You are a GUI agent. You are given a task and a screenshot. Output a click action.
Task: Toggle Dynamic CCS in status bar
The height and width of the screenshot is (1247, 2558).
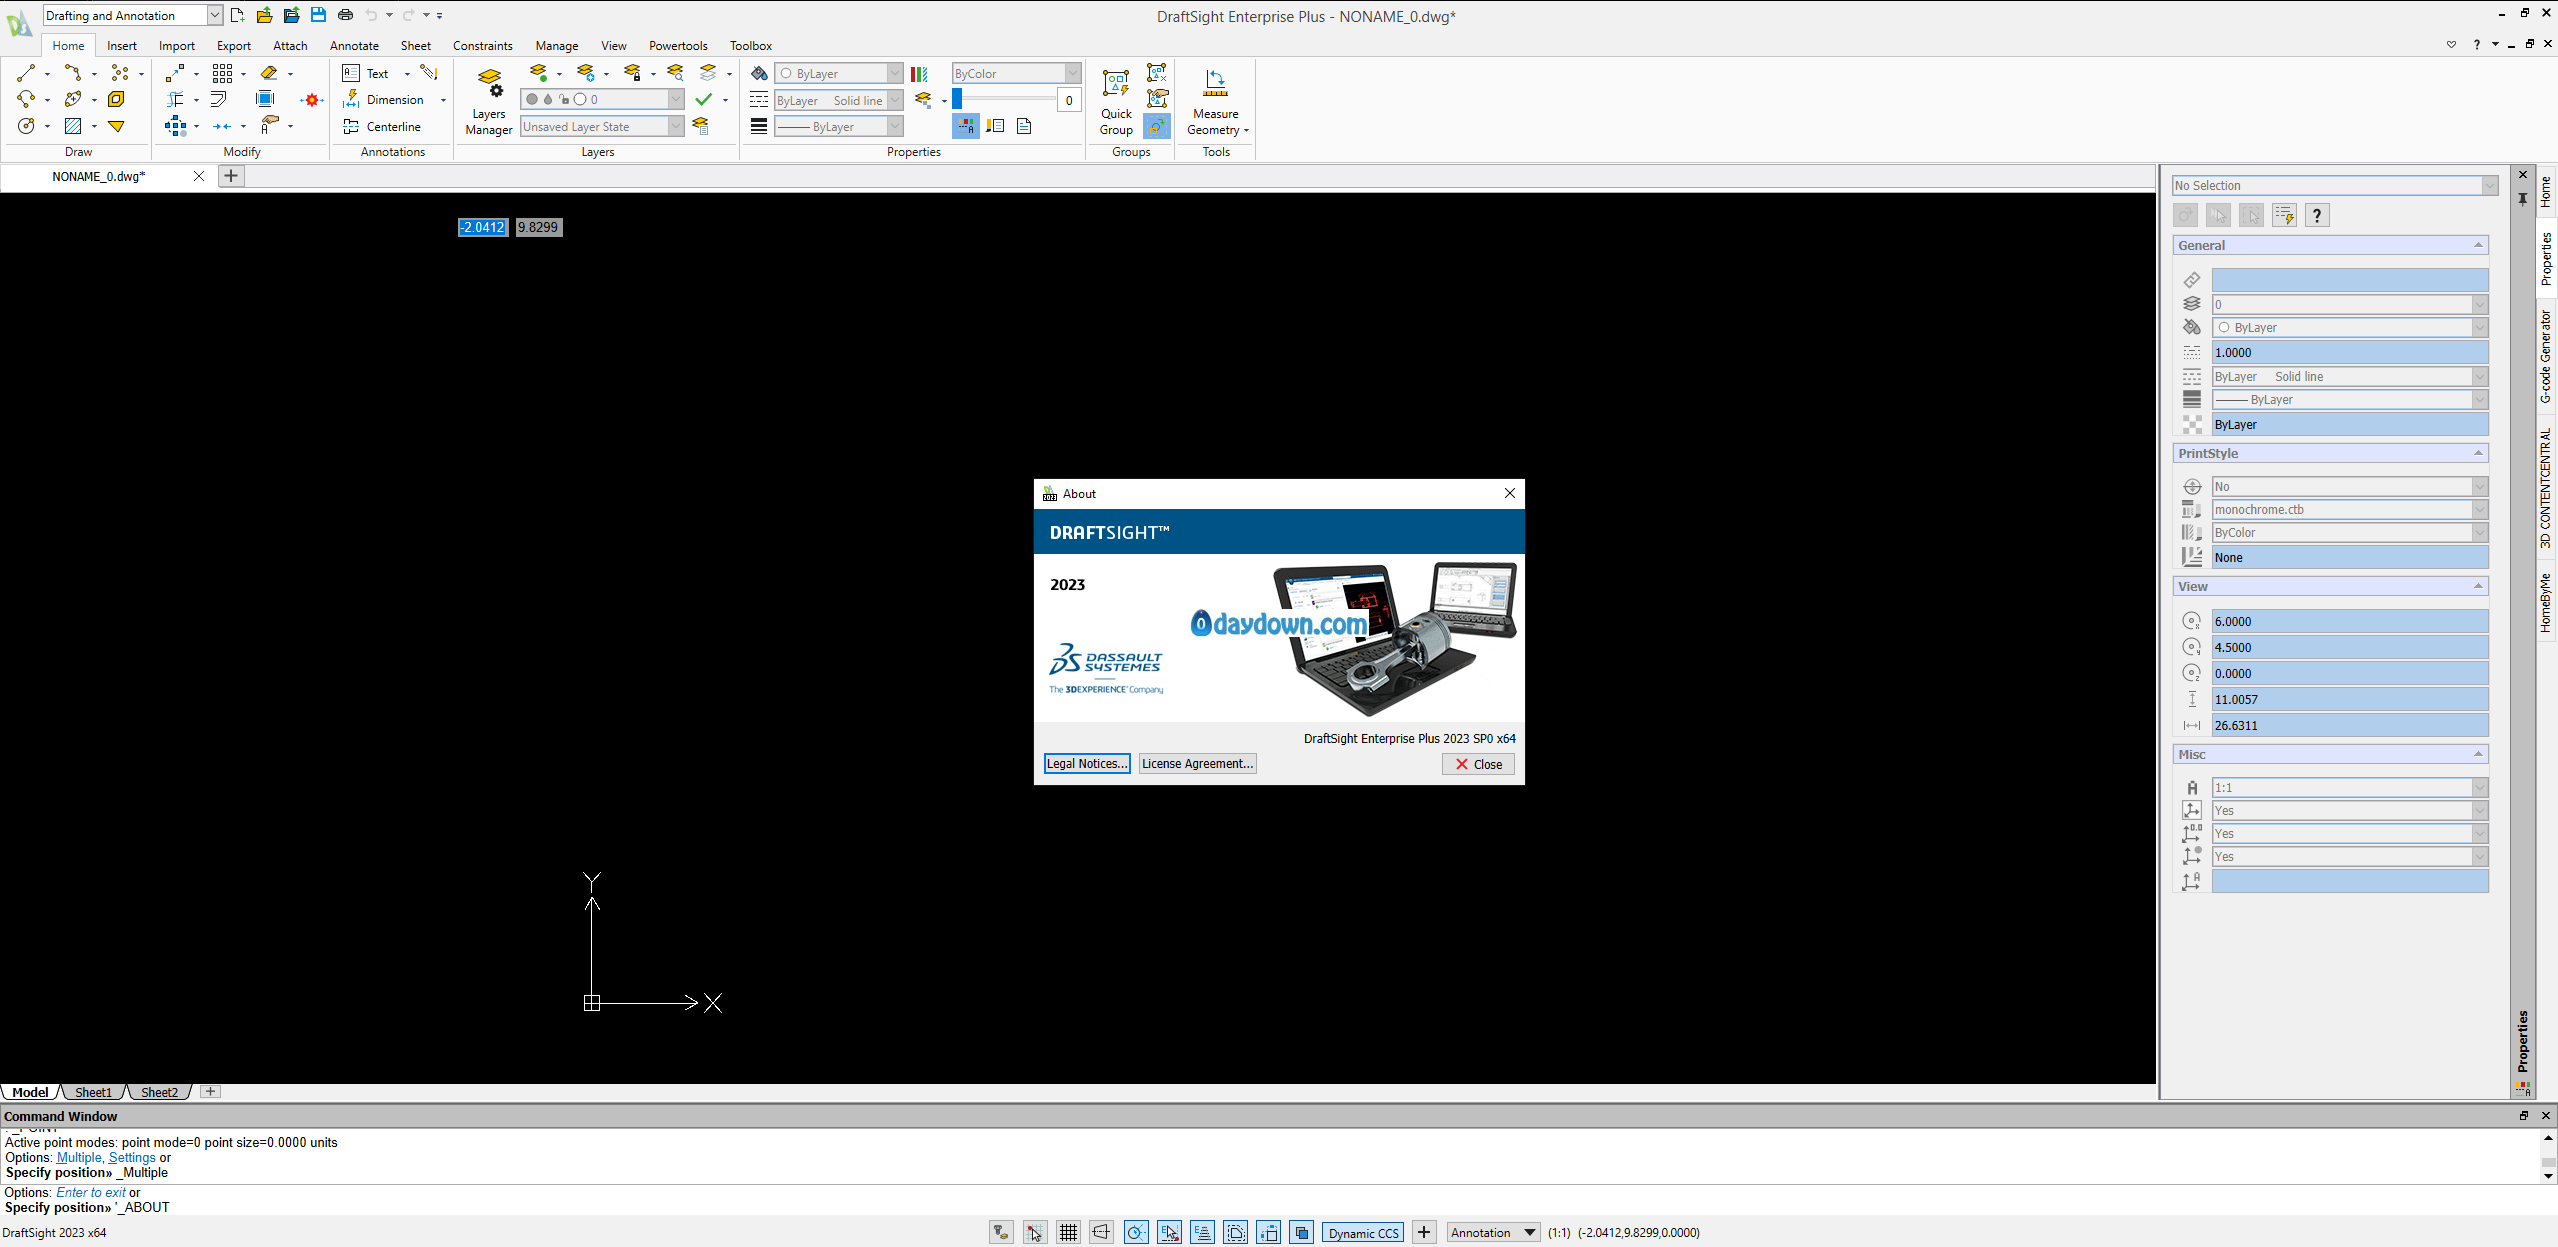(x=1363, y=1233)
